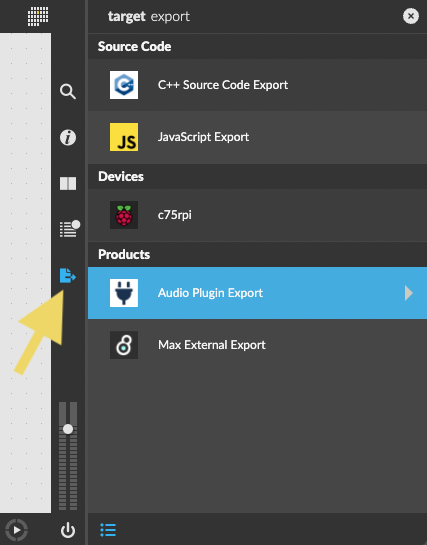Close the target export panel
Image resolution: width=427 pixels, height=545 pixels.
pyautogui.click(x=411, y=16)
